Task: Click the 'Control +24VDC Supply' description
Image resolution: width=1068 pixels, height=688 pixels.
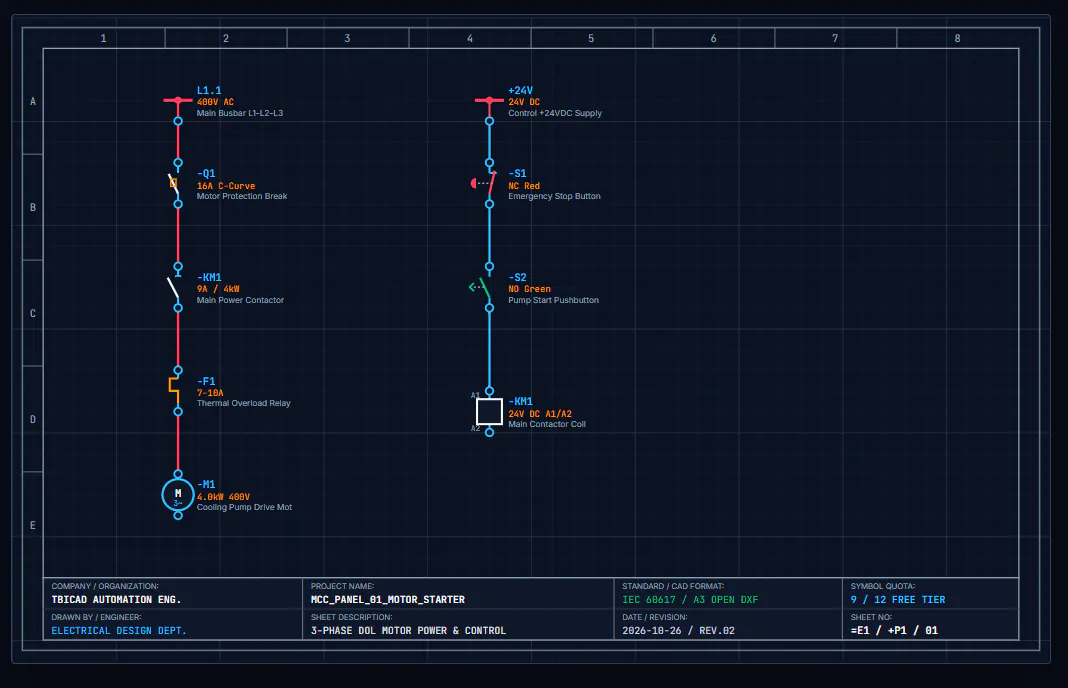Action: (555, 113)
